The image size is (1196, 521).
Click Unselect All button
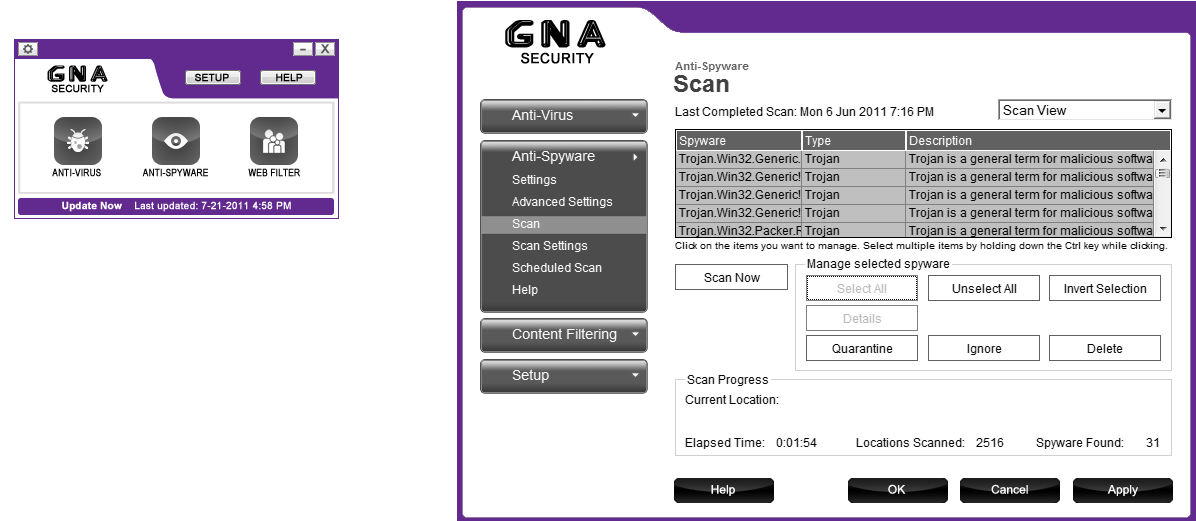click(984, 288)
